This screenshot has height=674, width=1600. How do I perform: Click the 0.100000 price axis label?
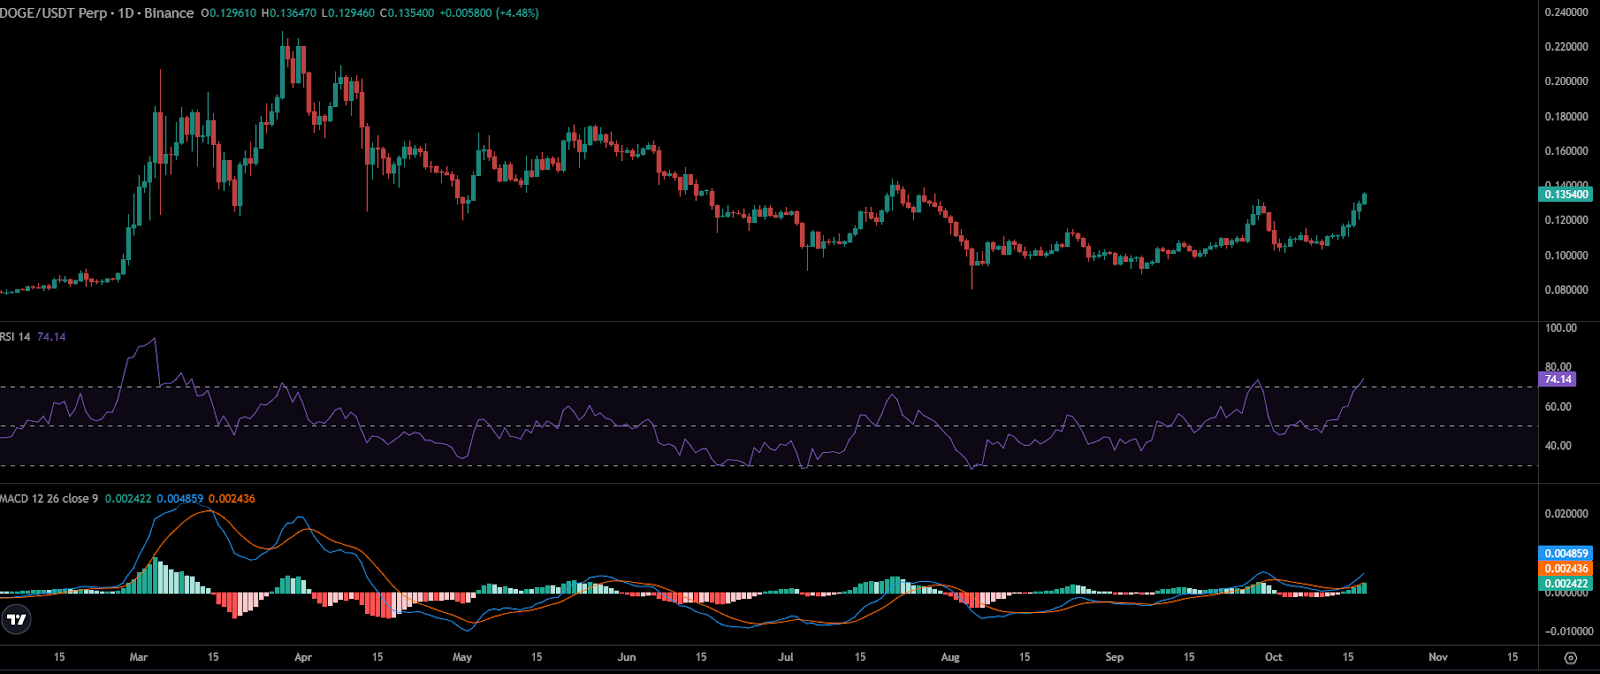(x=1566, y=256)
